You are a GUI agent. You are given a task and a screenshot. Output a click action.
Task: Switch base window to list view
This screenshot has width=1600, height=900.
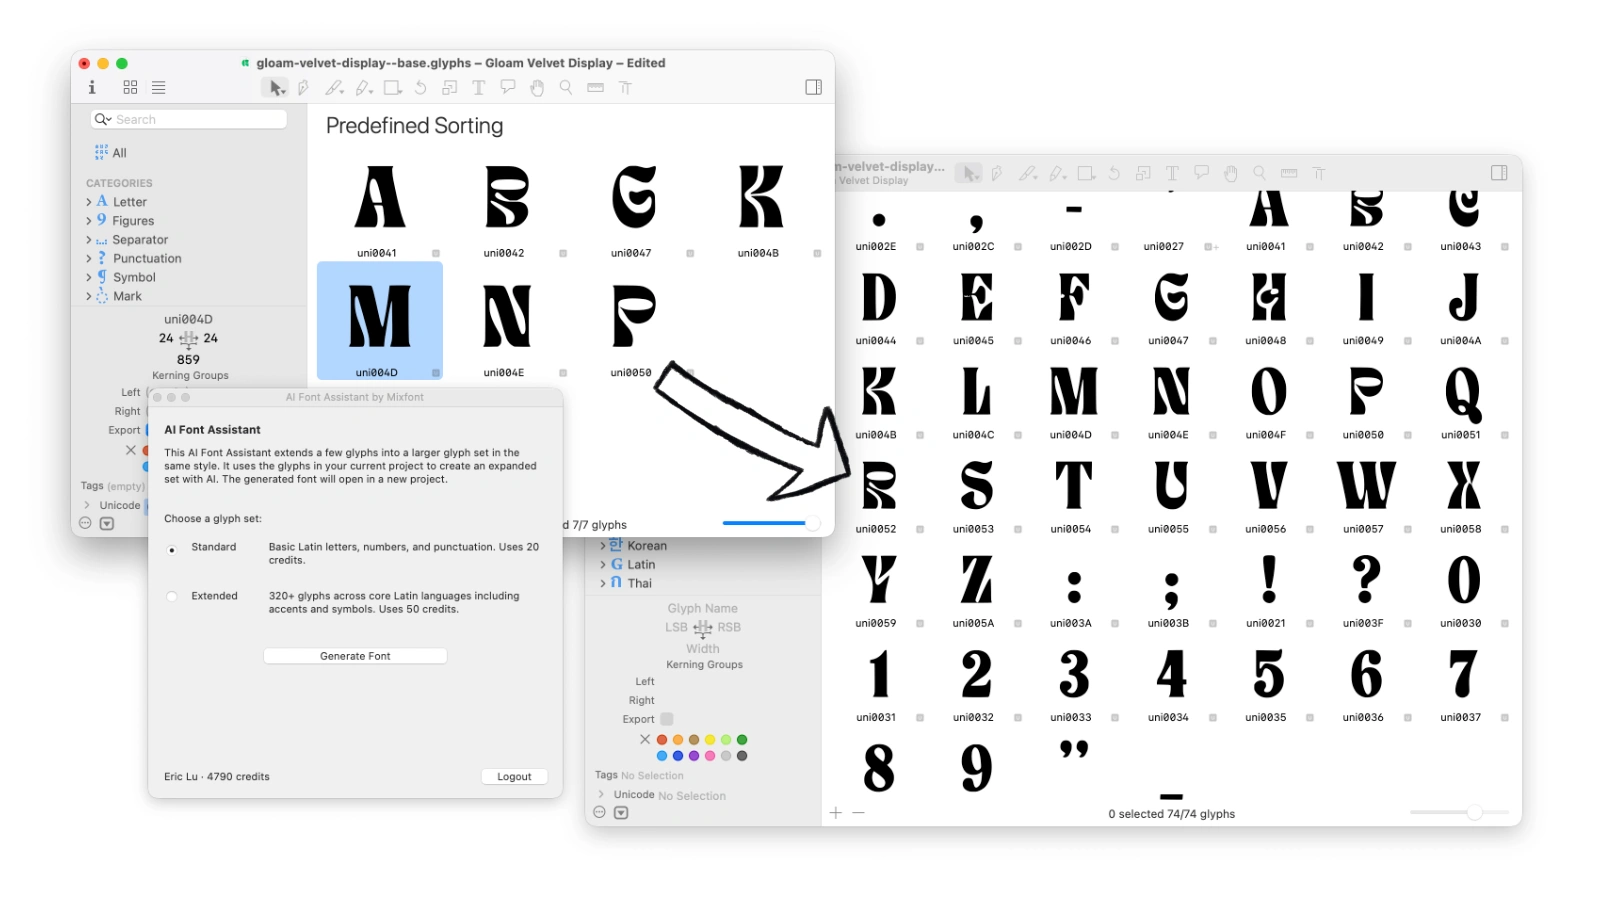pos(159,88)
